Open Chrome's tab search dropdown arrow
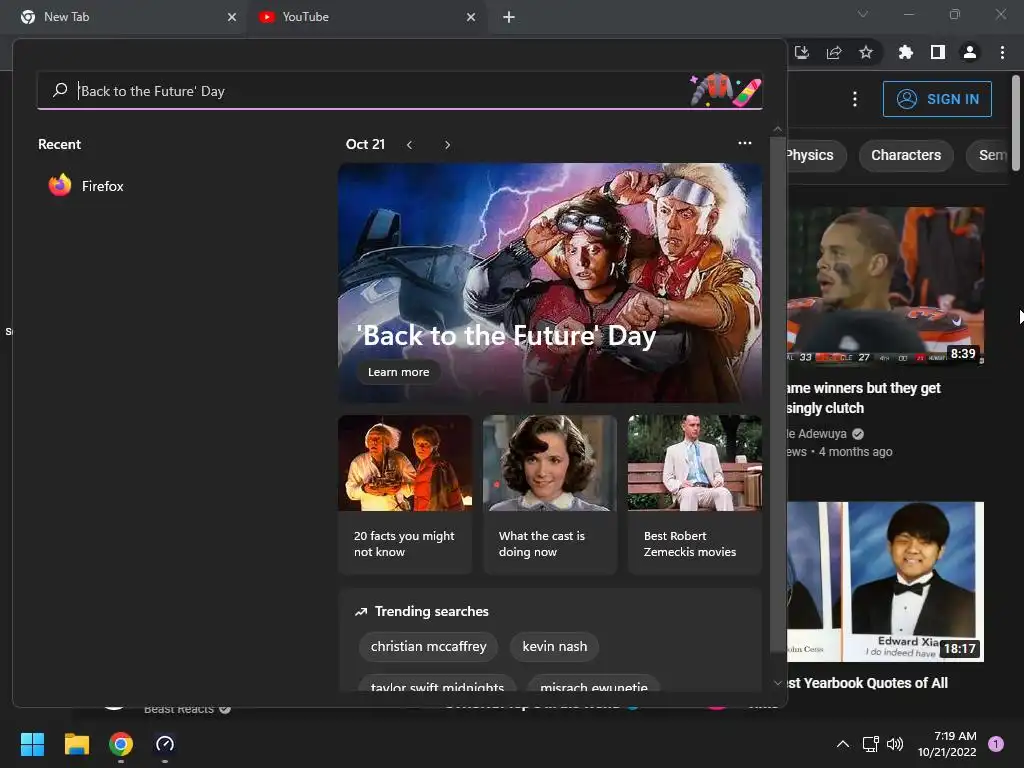The height and width of the screenshot is (768, 1024). (863, 14)
